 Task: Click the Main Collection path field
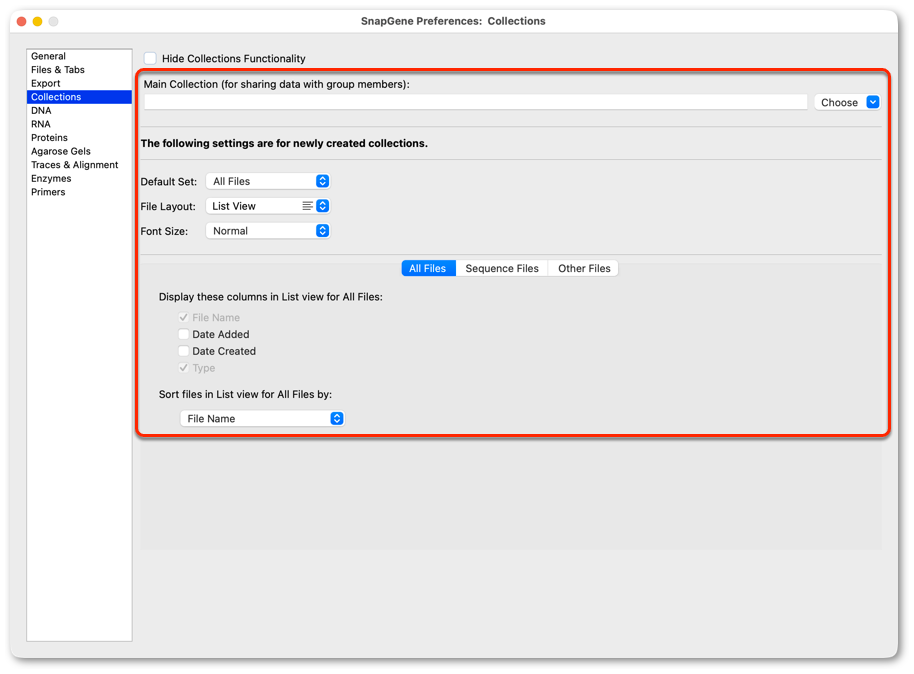[x=476, y=102]
